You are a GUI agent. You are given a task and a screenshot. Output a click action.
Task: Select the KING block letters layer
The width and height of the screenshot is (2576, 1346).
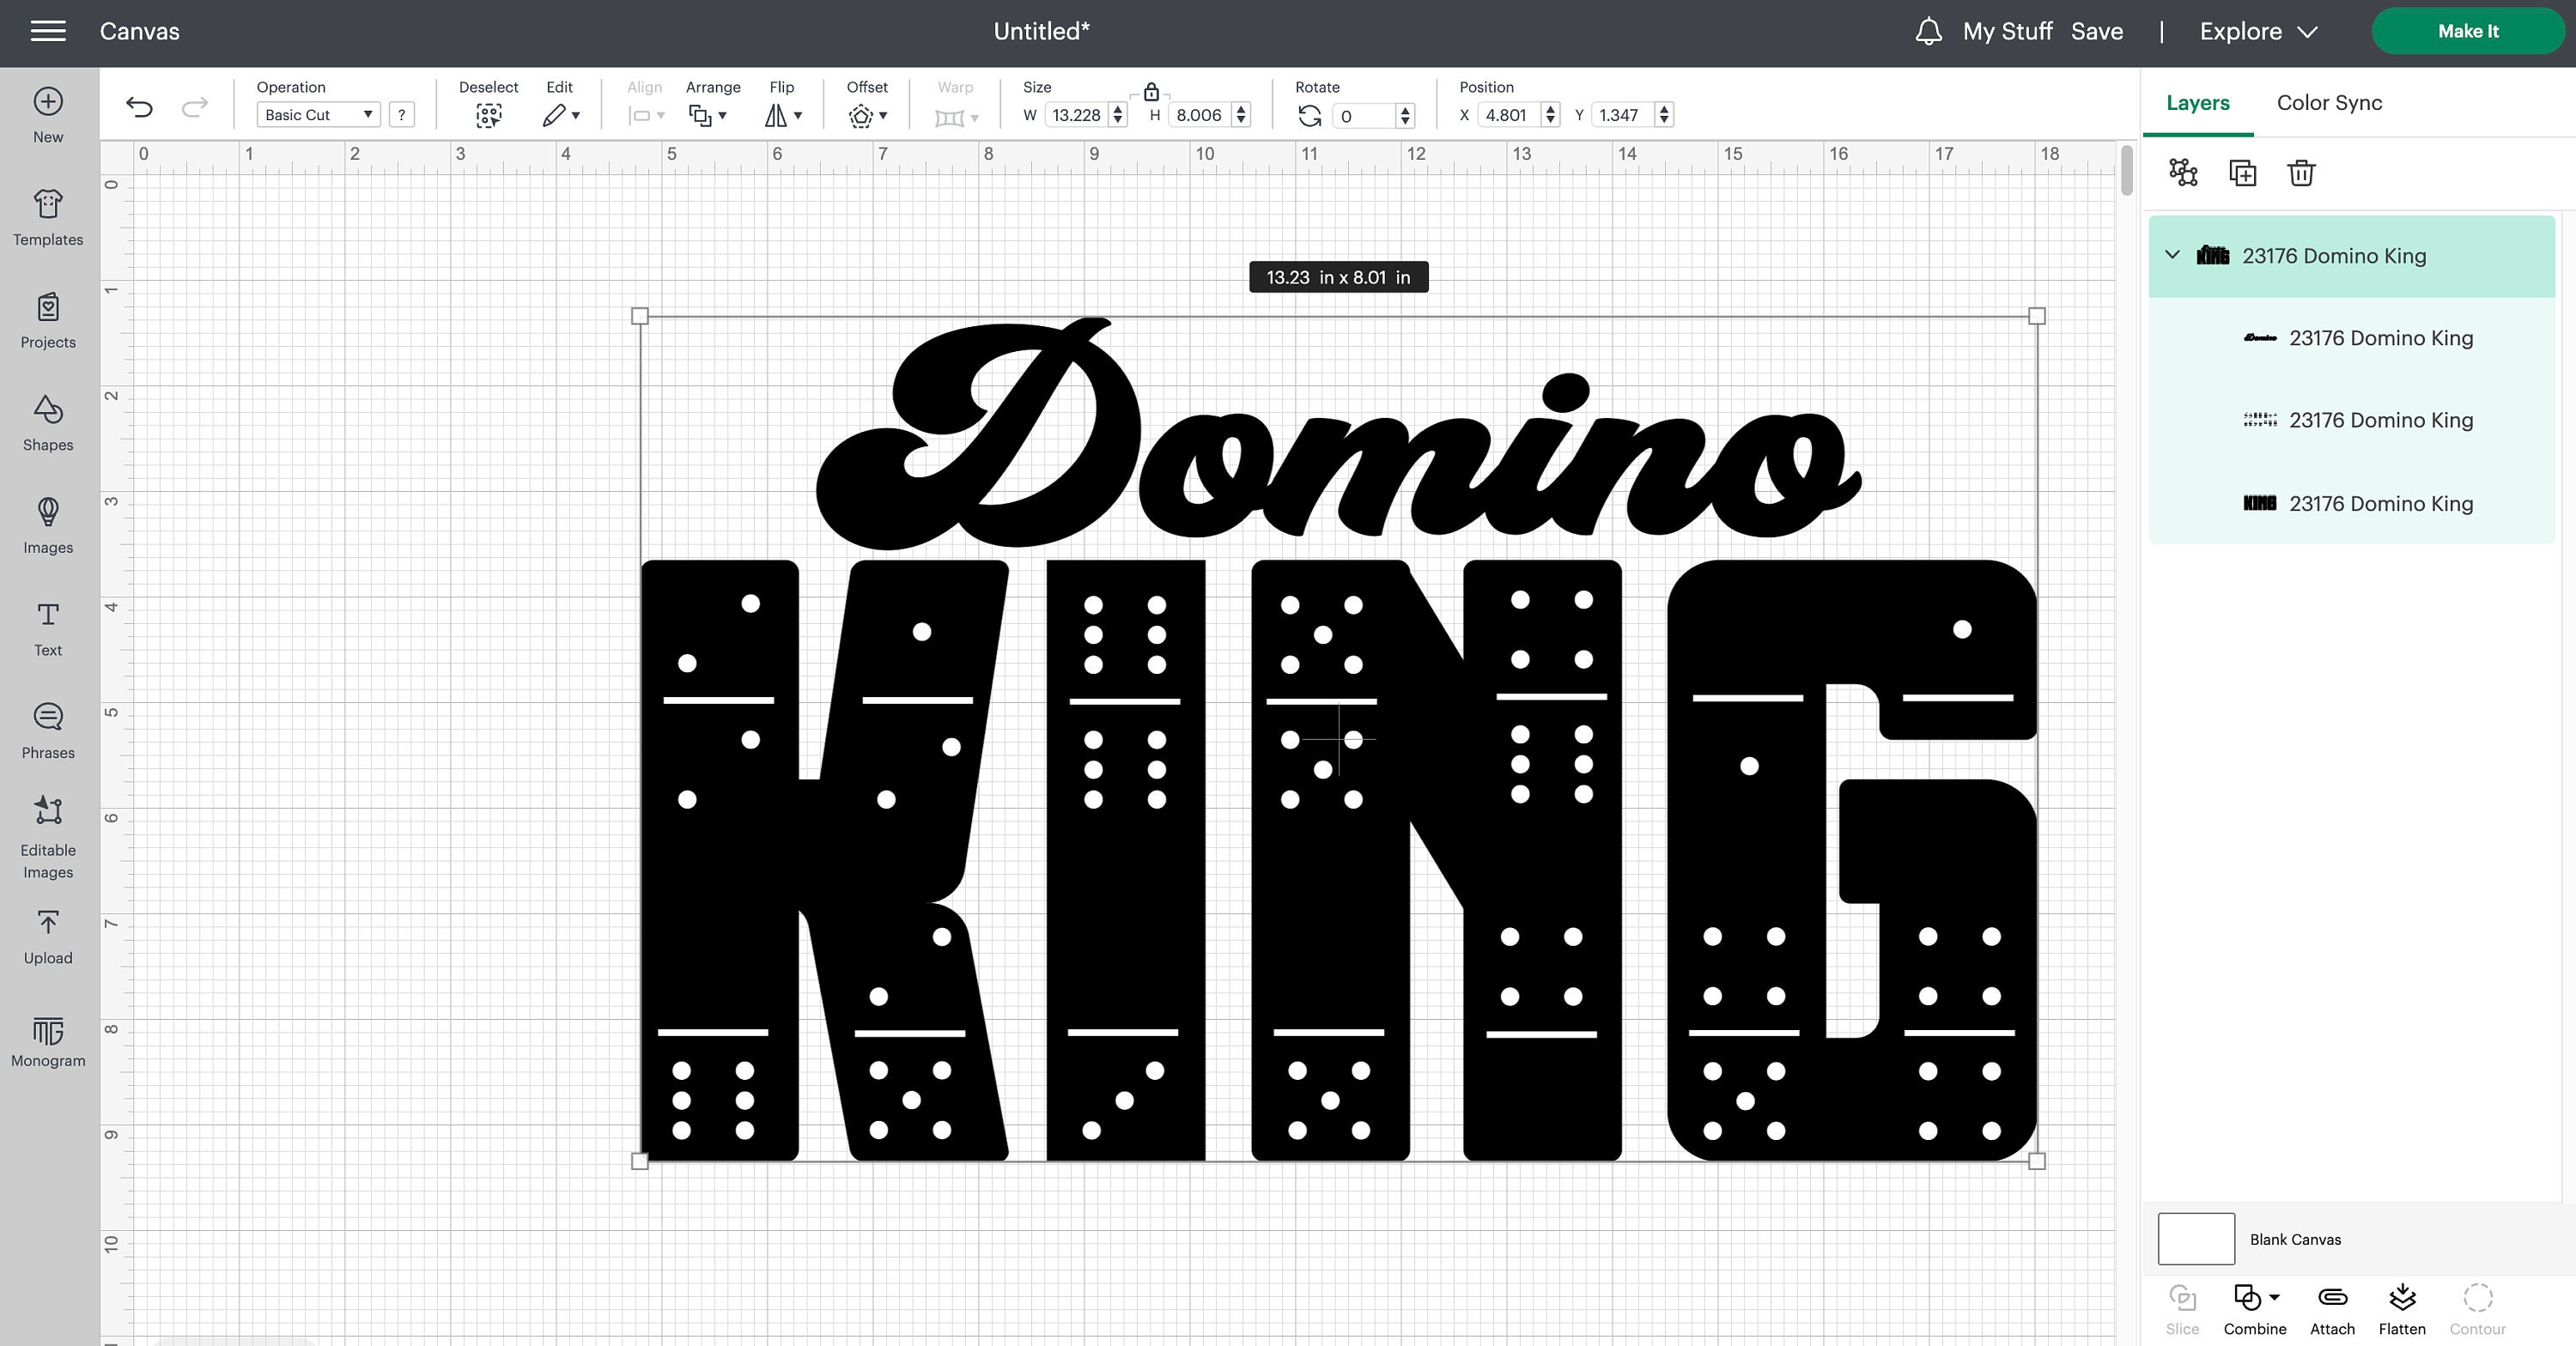[2352, 503]
